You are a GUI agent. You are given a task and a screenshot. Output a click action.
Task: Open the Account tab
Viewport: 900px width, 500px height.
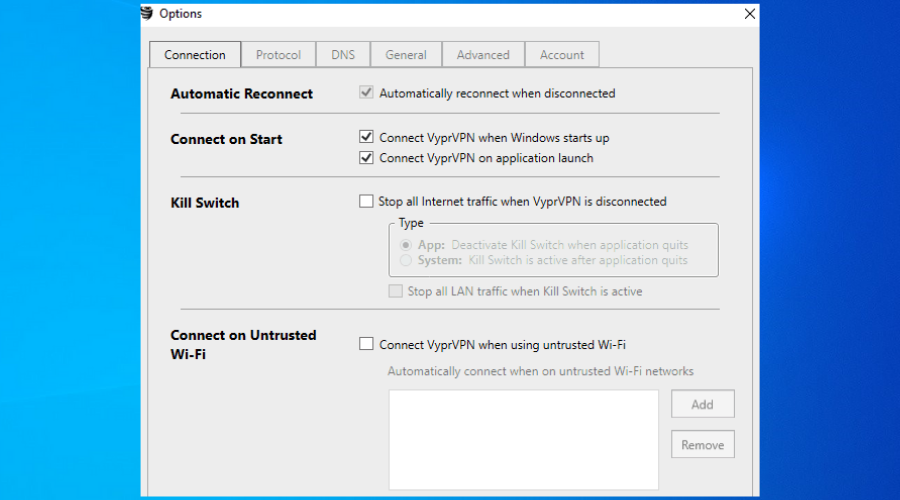tap(562, 55)
